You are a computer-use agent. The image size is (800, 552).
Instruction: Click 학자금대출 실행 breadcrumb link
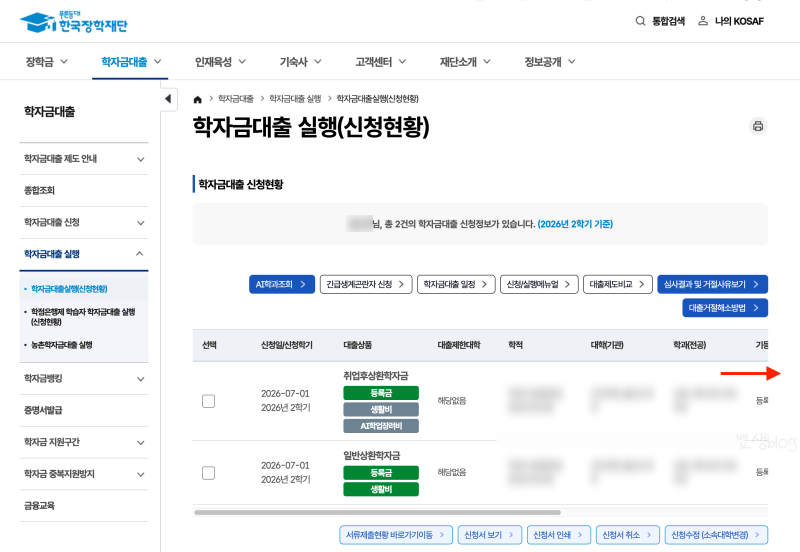295,98
